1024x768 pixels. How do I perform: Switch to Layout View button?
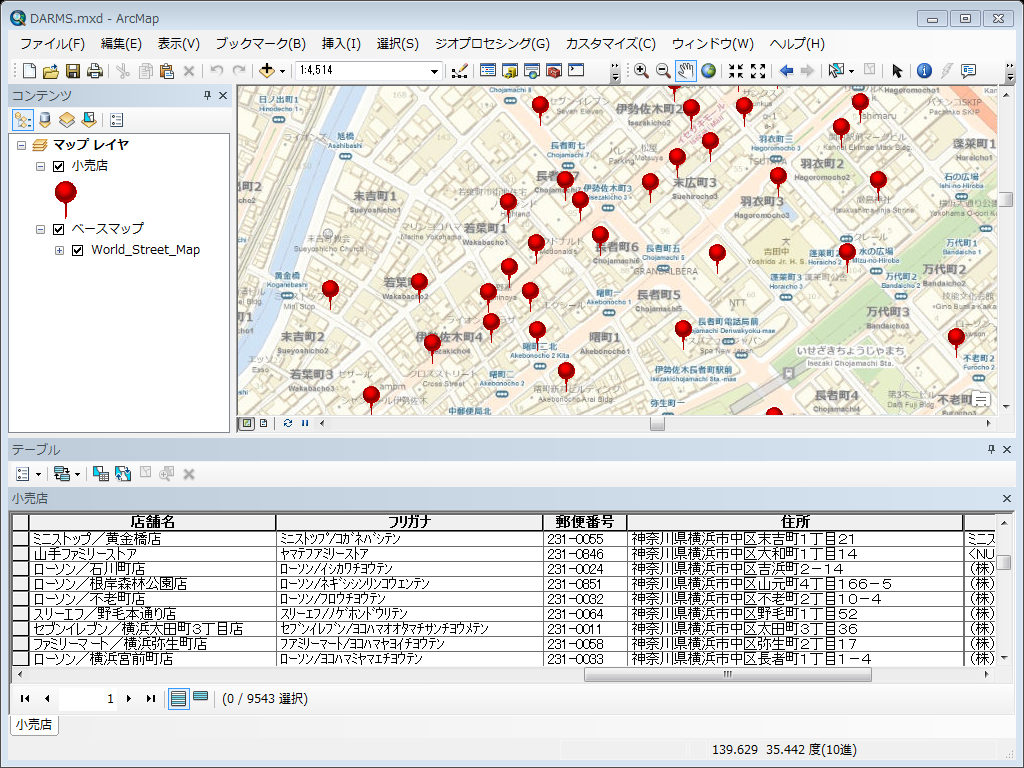(263, 423)
